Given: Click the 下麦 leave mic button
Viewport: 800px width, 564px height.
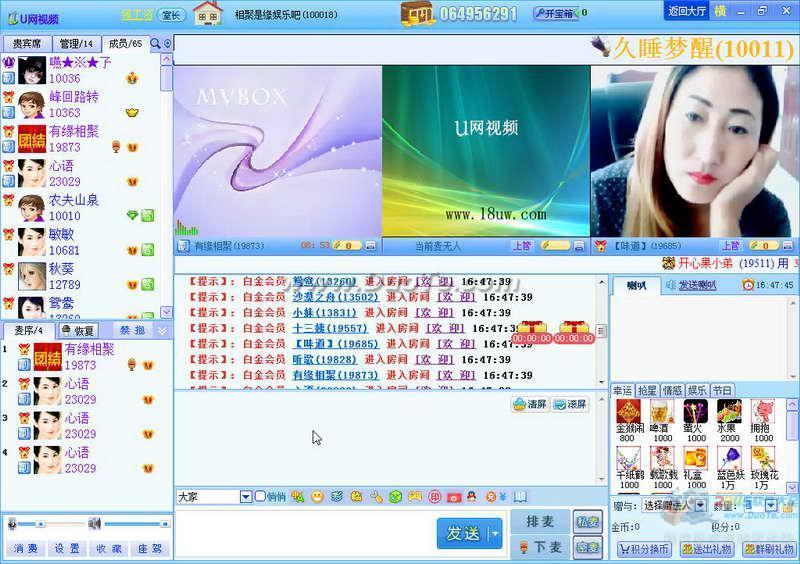Looking at the screenshot, I should coord(540,548).
